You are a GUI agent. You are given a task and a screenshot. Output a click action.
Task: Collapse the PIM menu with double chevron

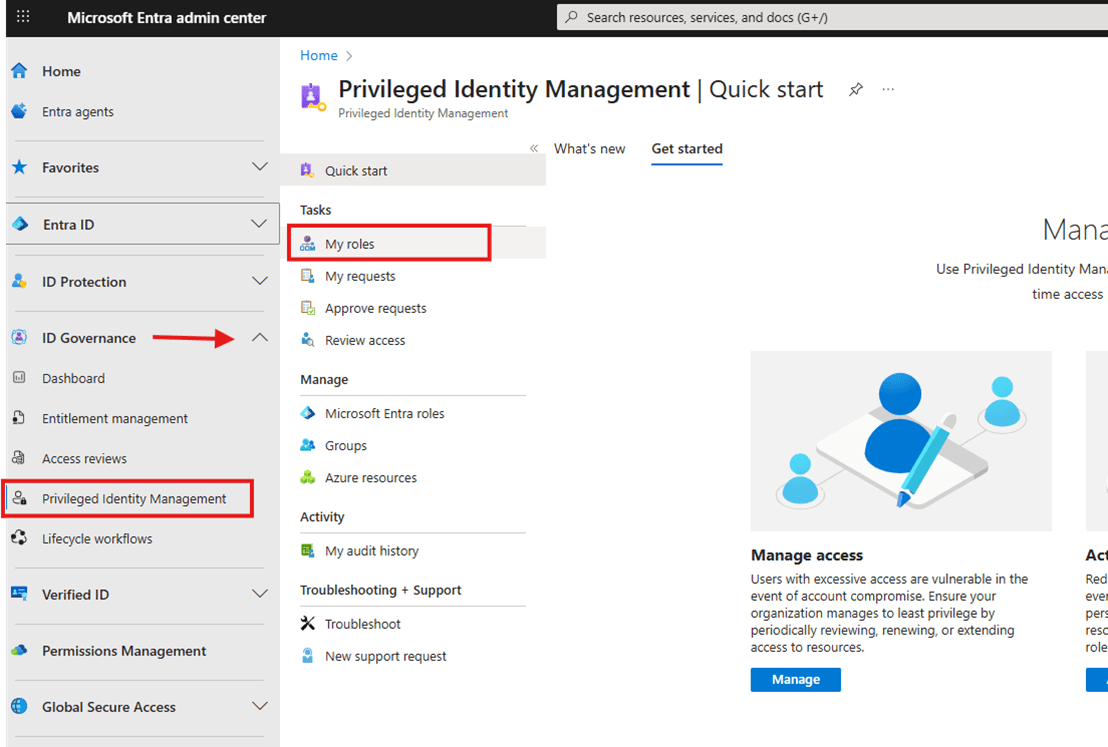click(x=534, y=148)
